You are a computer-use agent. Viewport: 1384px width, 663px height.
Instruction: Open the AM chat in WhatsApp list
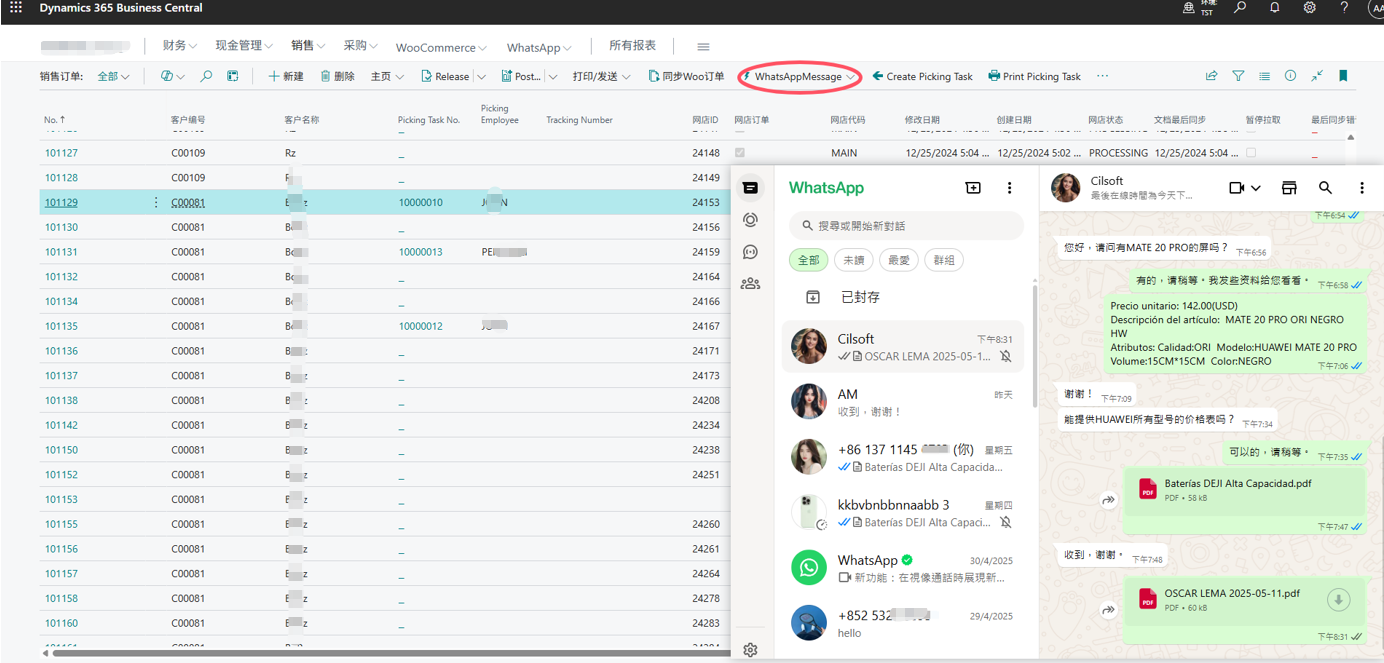pyautogui.click(x=903, y=402)
